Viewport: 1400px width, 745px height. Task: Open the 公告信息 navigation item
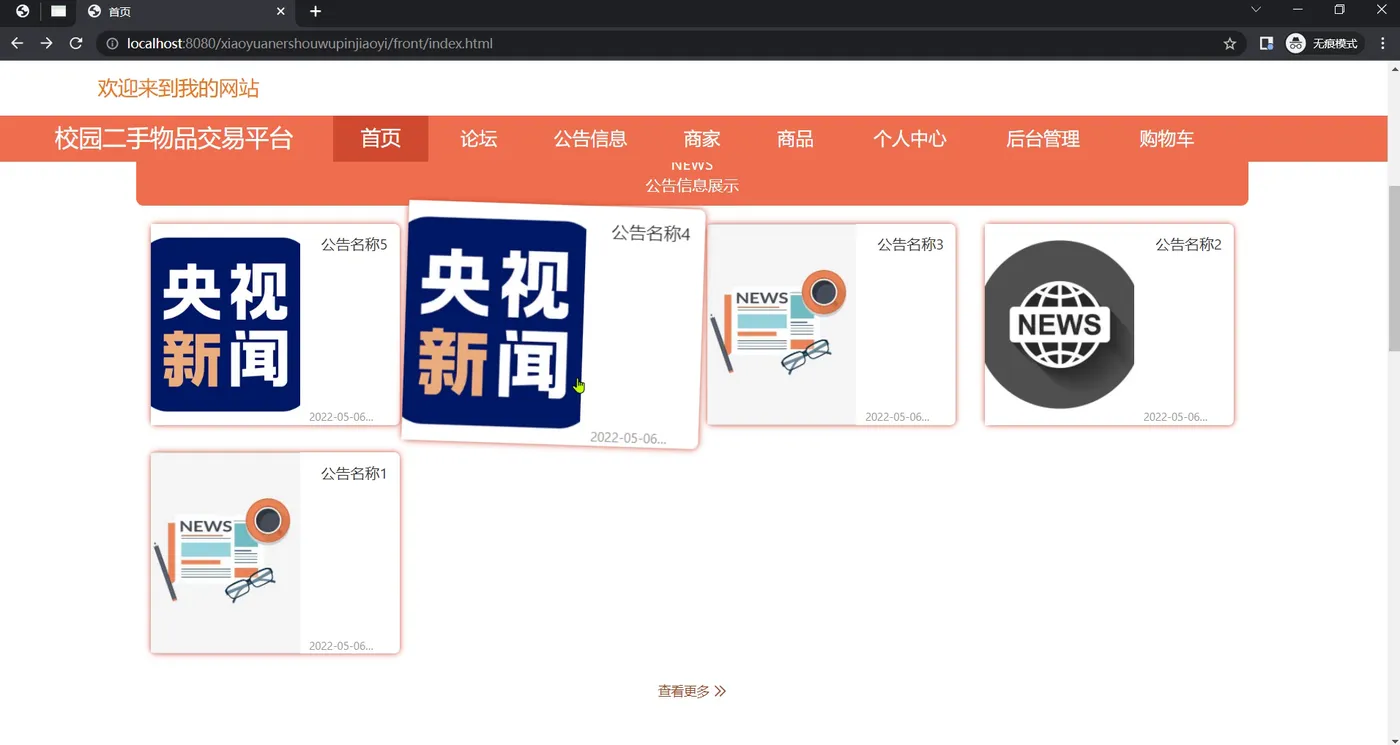pyautogui.click(x=590, y=139)
